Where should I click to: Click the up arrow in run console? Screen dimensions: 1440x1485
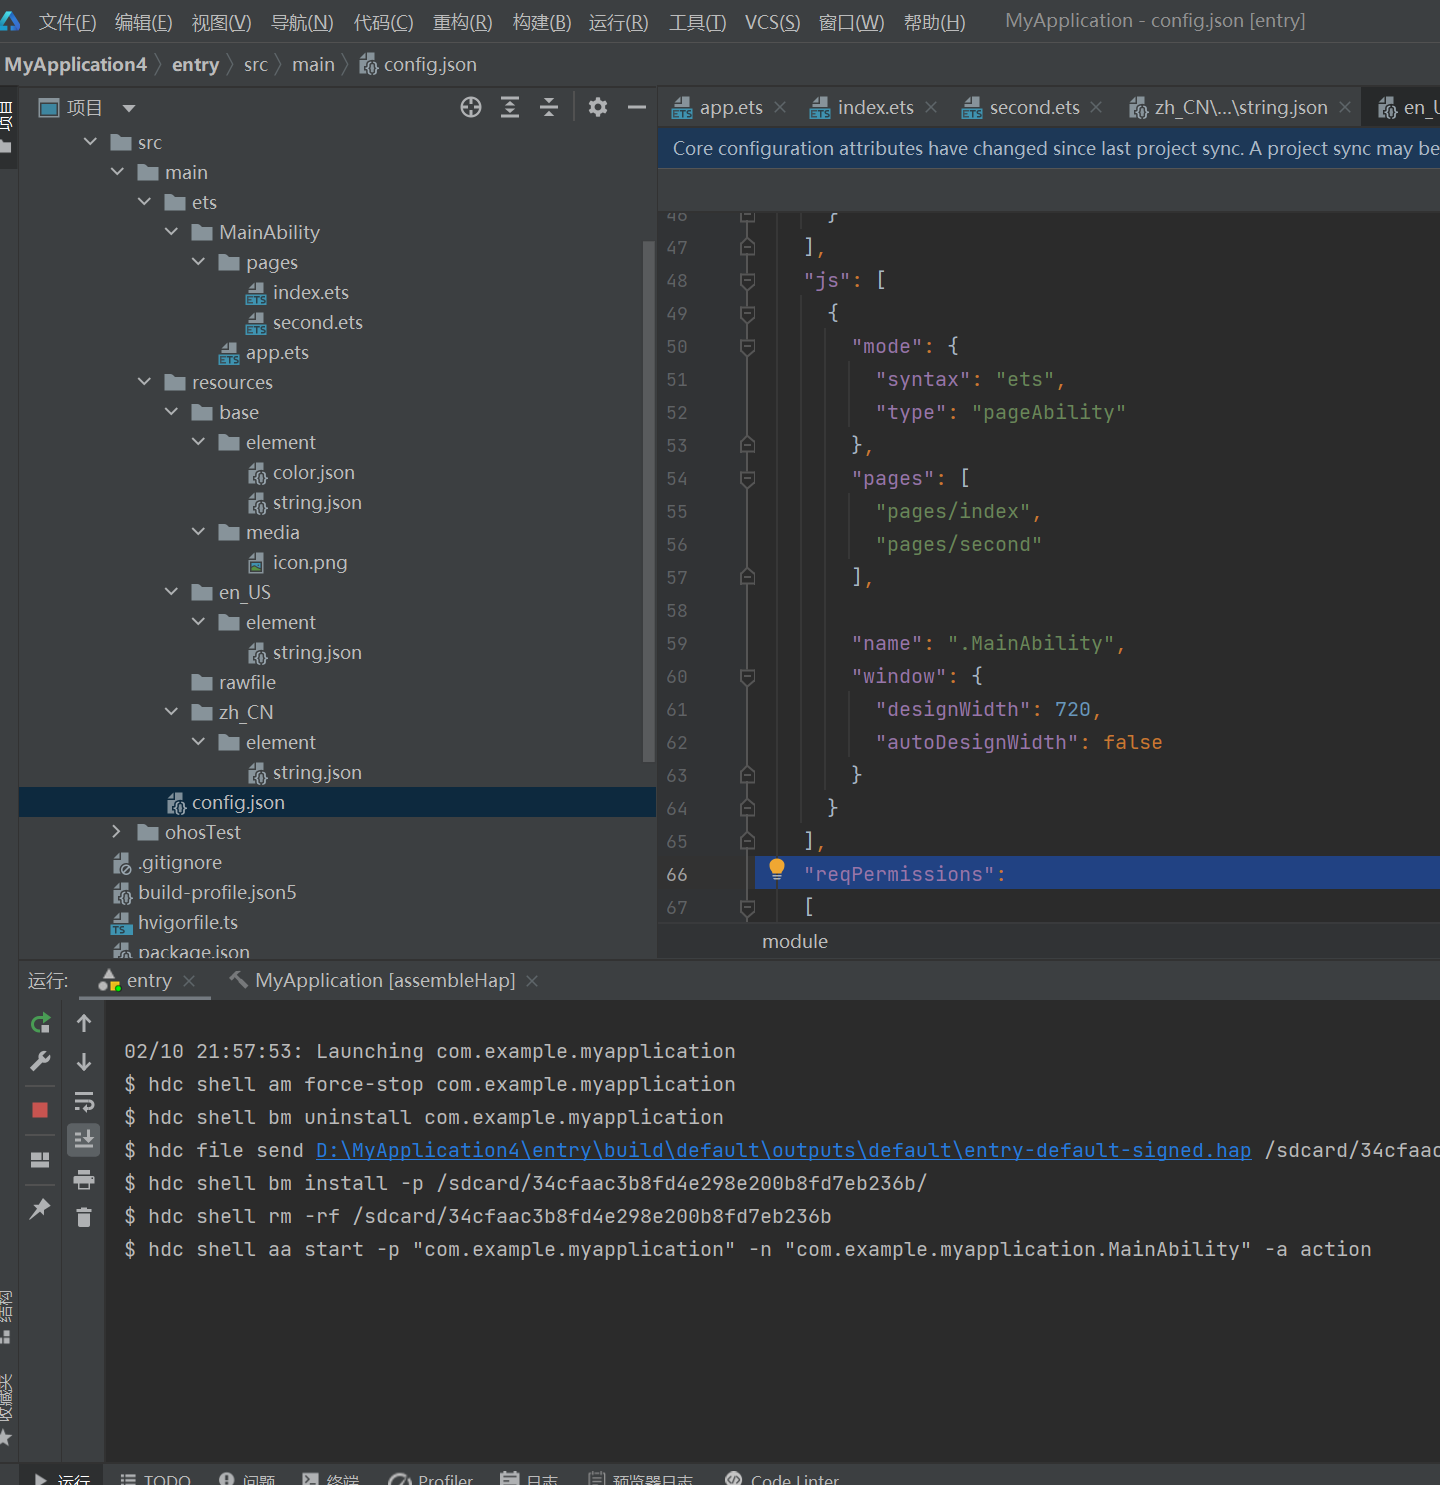tap(84, 1023)
